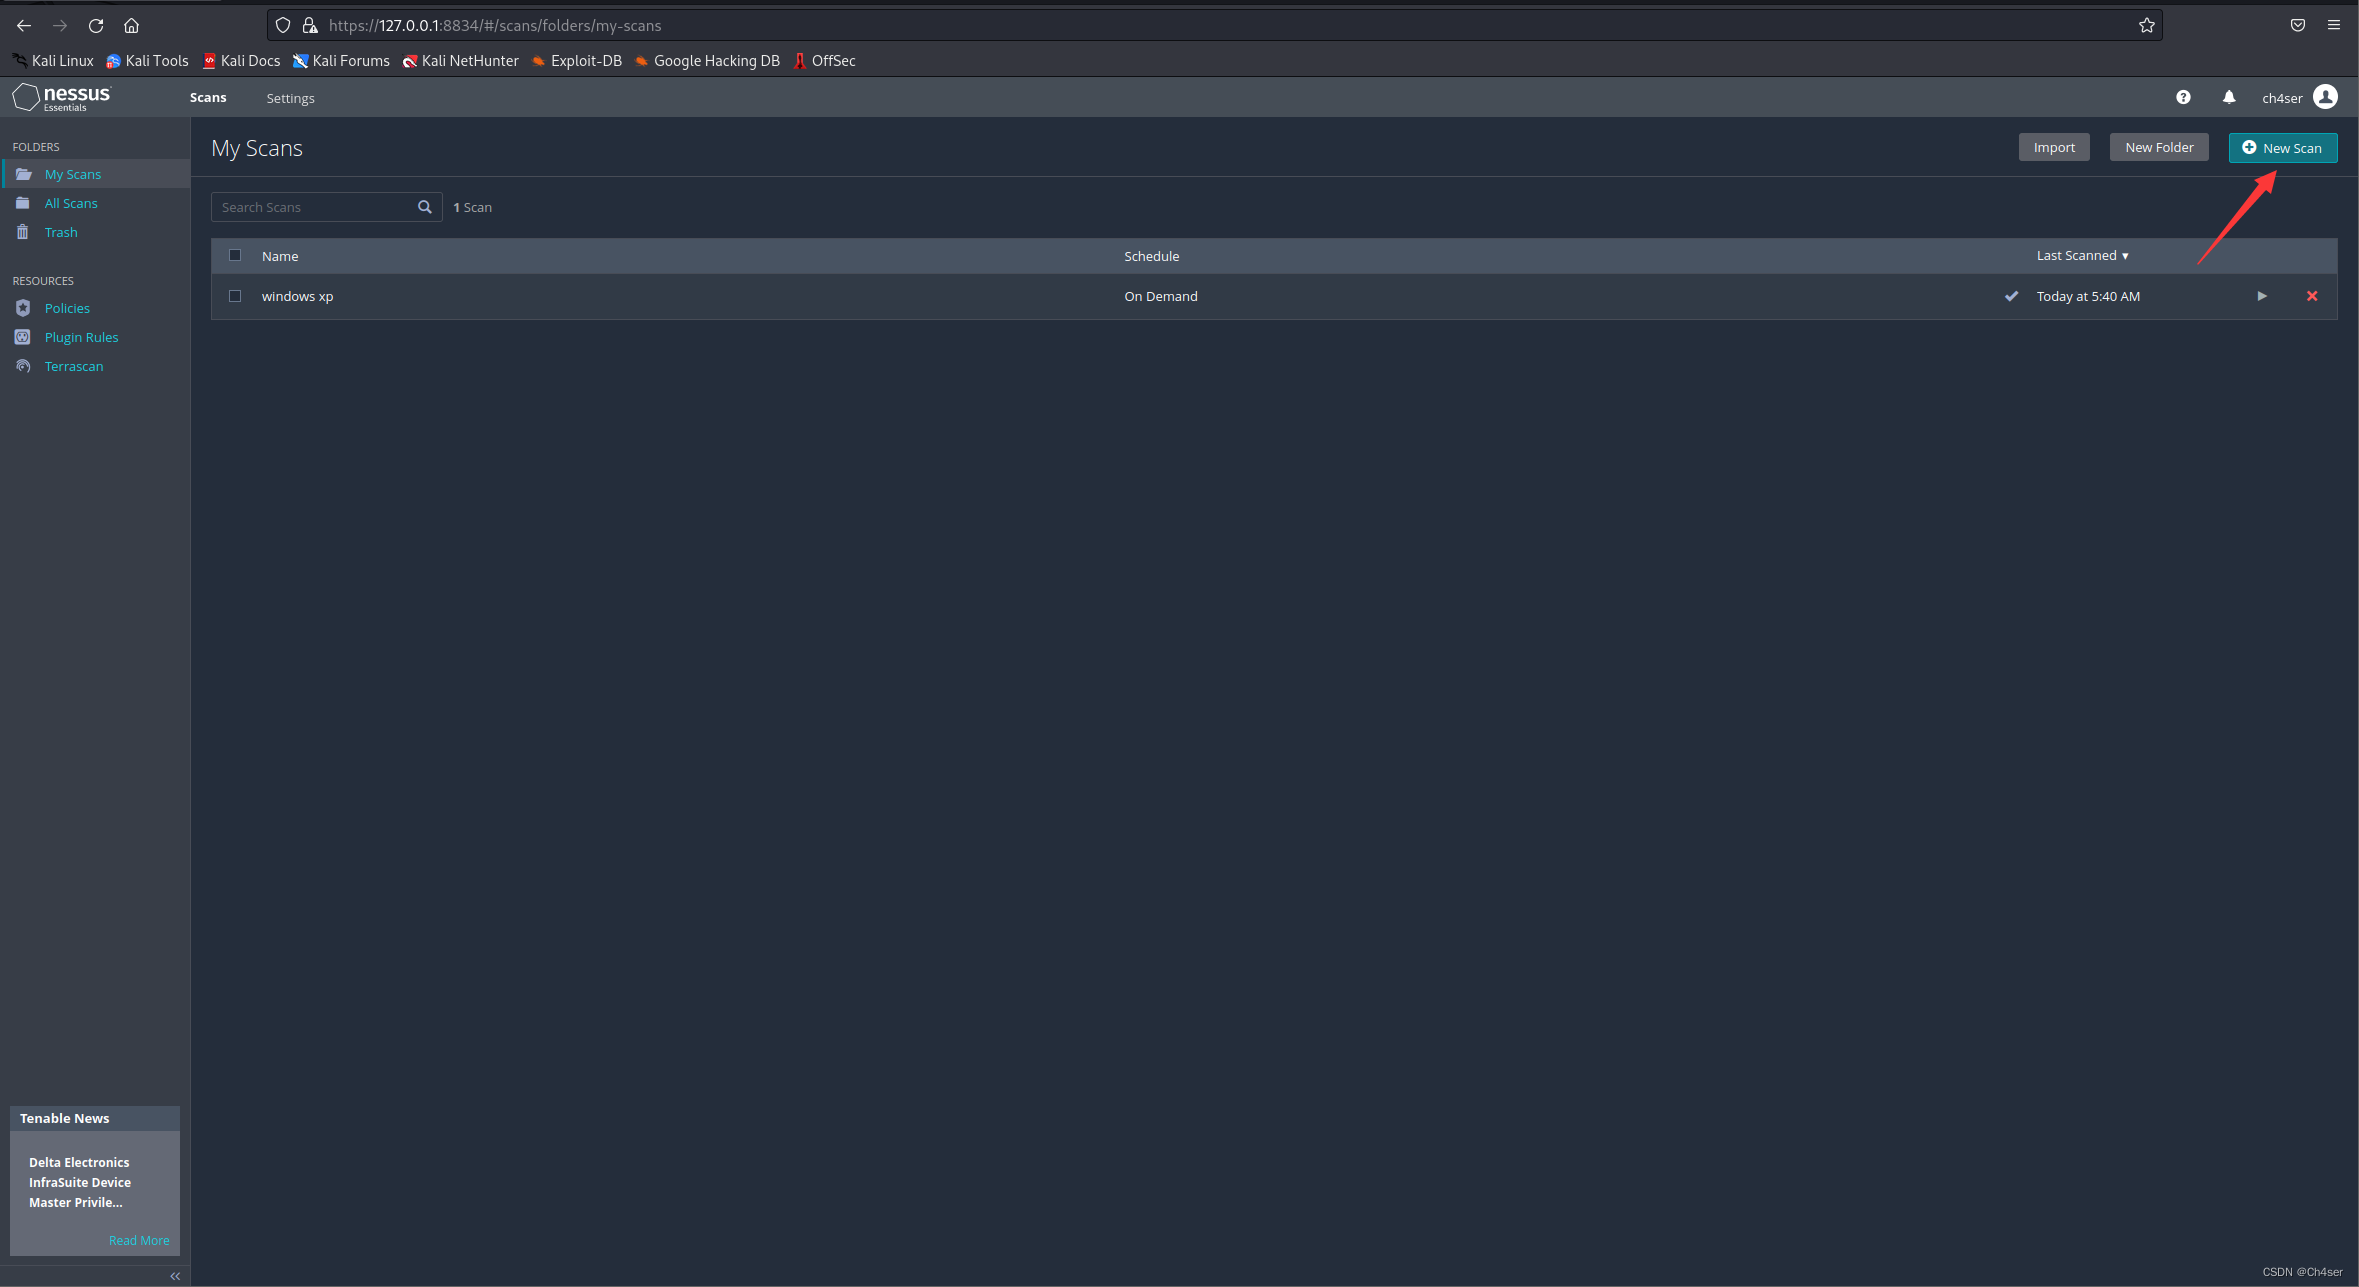Image resolution: width=2359 pixels, height=1287 pixels.
Task: Open the help question mark icon
Action: click(x=2182, y=97)
